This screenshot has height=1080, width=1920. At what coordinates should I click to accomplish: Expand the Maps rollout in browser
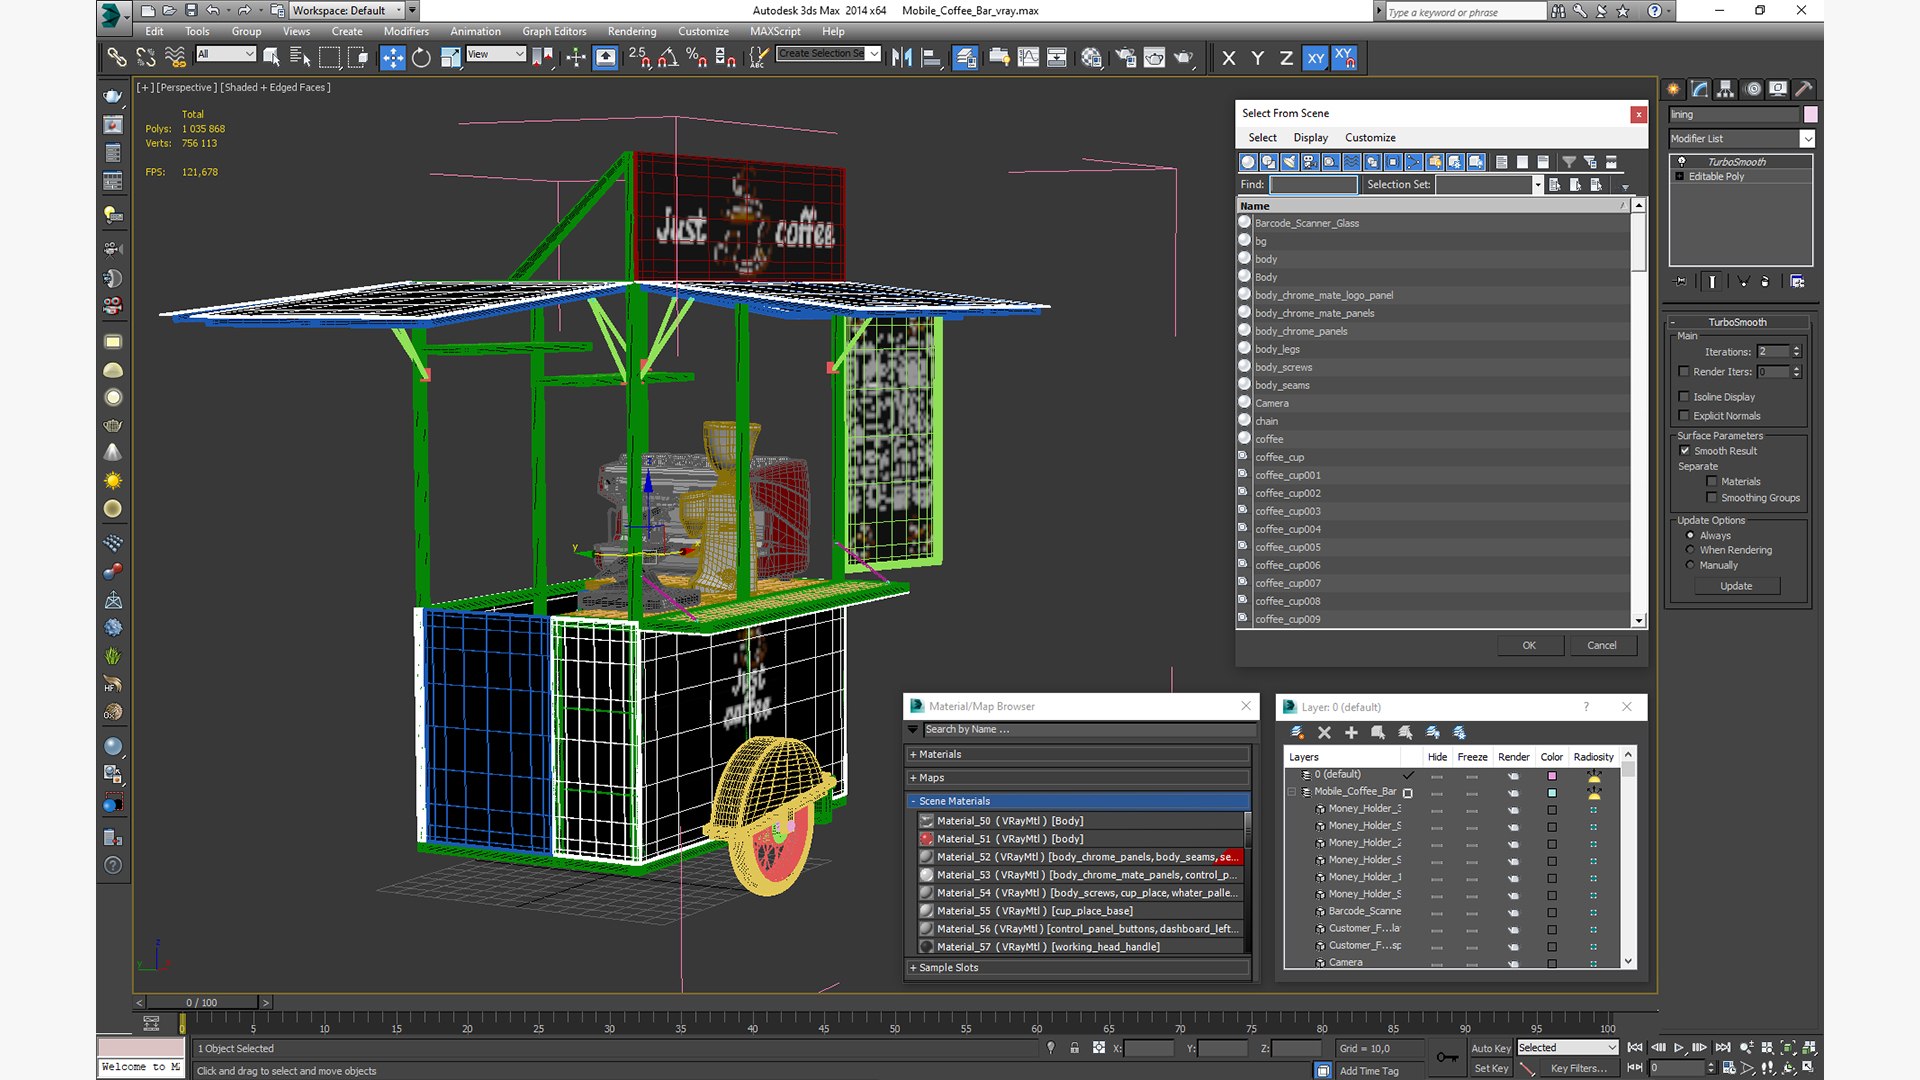click(1078, 778)
